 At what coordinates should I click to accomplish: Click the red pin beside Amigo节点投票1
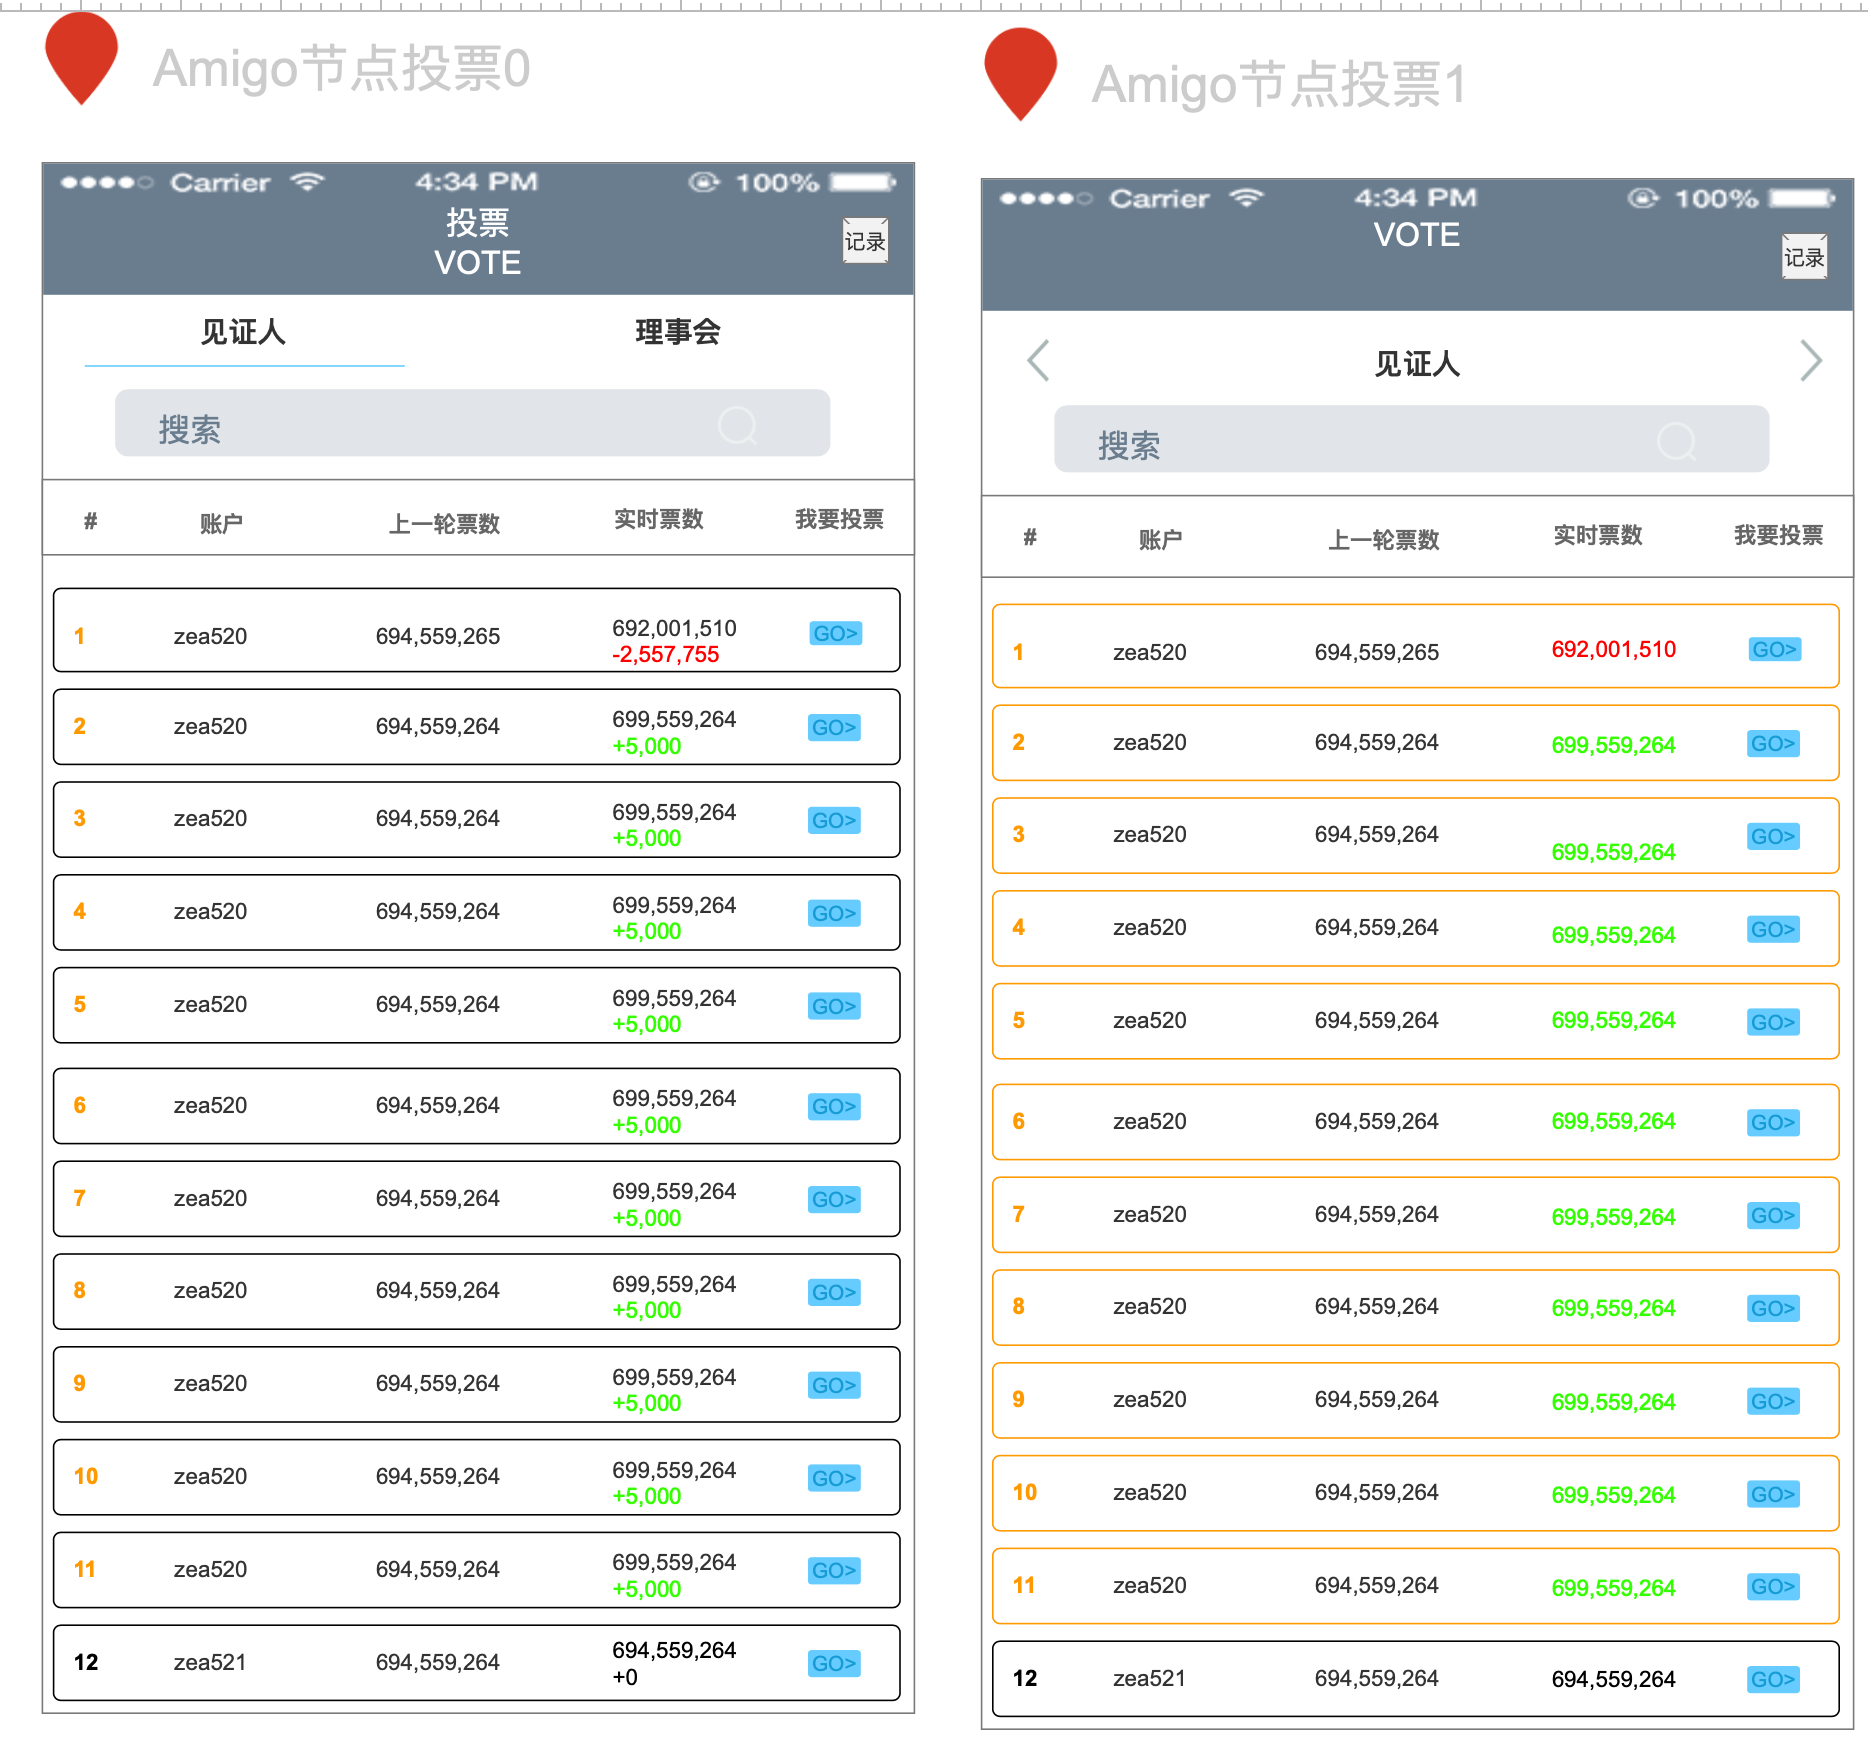1021,74
